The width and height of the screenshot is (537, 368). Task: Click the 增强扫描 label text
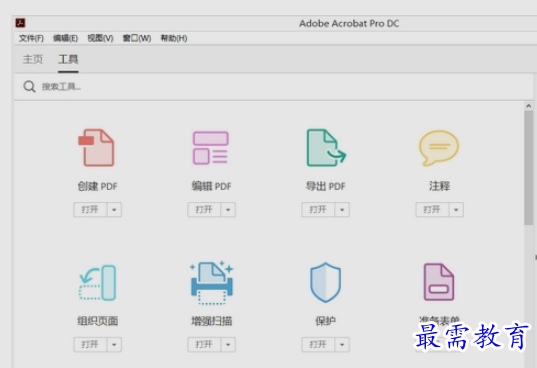(212, 321)
